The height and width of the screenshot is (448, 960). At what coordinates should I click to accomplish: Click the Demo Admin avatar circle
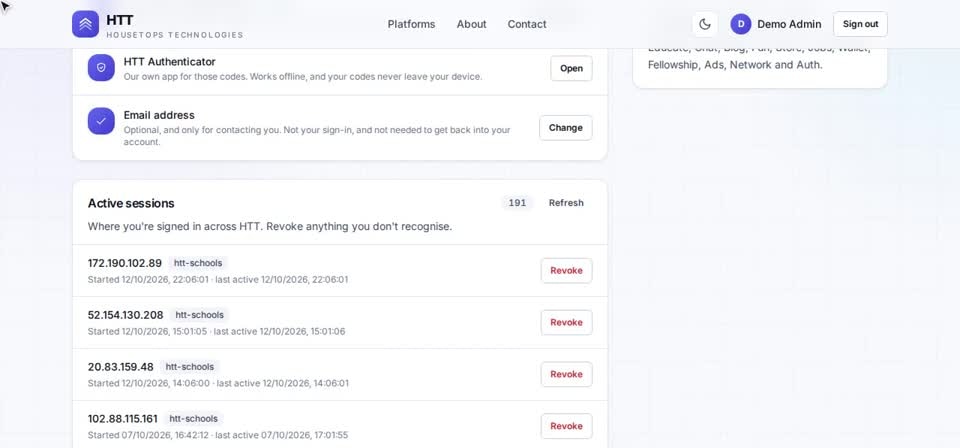[x=740, y=24]
